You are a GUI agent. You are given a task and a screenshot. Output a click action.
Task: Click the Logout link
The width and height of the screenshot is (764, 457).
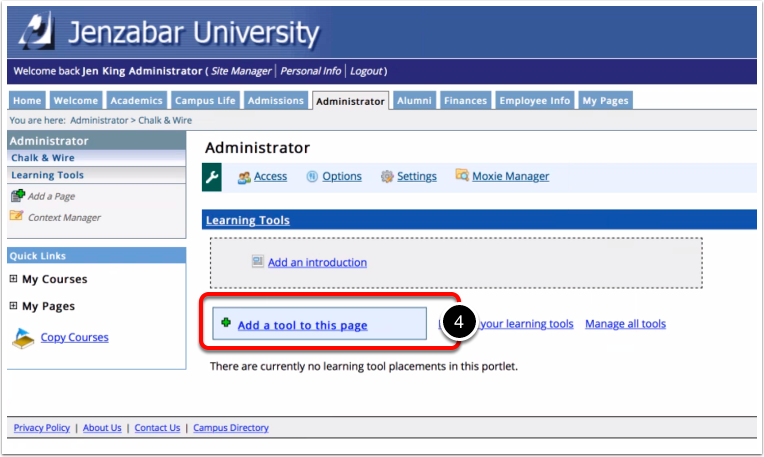(x=366, y=71)
